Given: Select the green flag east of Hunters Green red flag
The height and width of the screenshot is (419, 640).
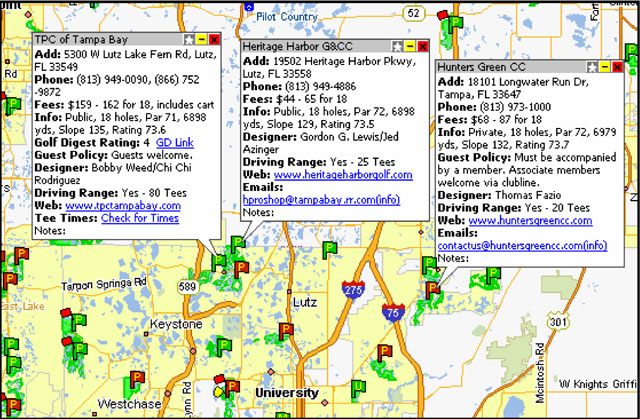Looking at the screenshot, I should 493,275.
